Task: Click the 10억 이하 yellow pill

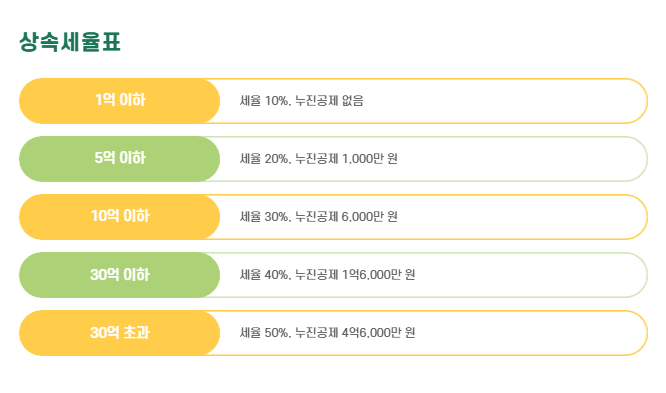Action: [x=120, y=217]
